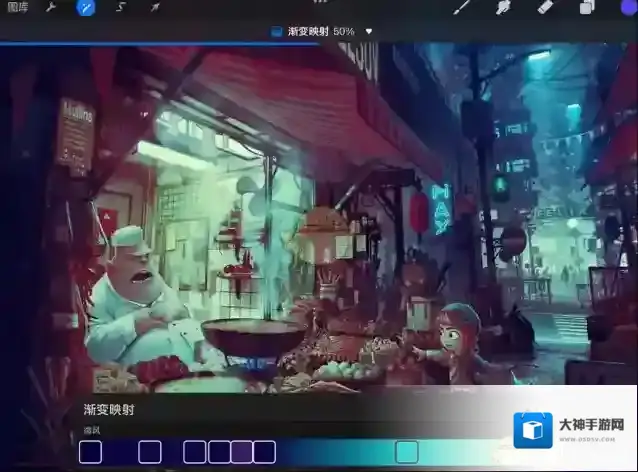The width and height of the screenshot is (638, 472).
Task: Select the S-shaped Selection tool
Action: pos(121,7)
